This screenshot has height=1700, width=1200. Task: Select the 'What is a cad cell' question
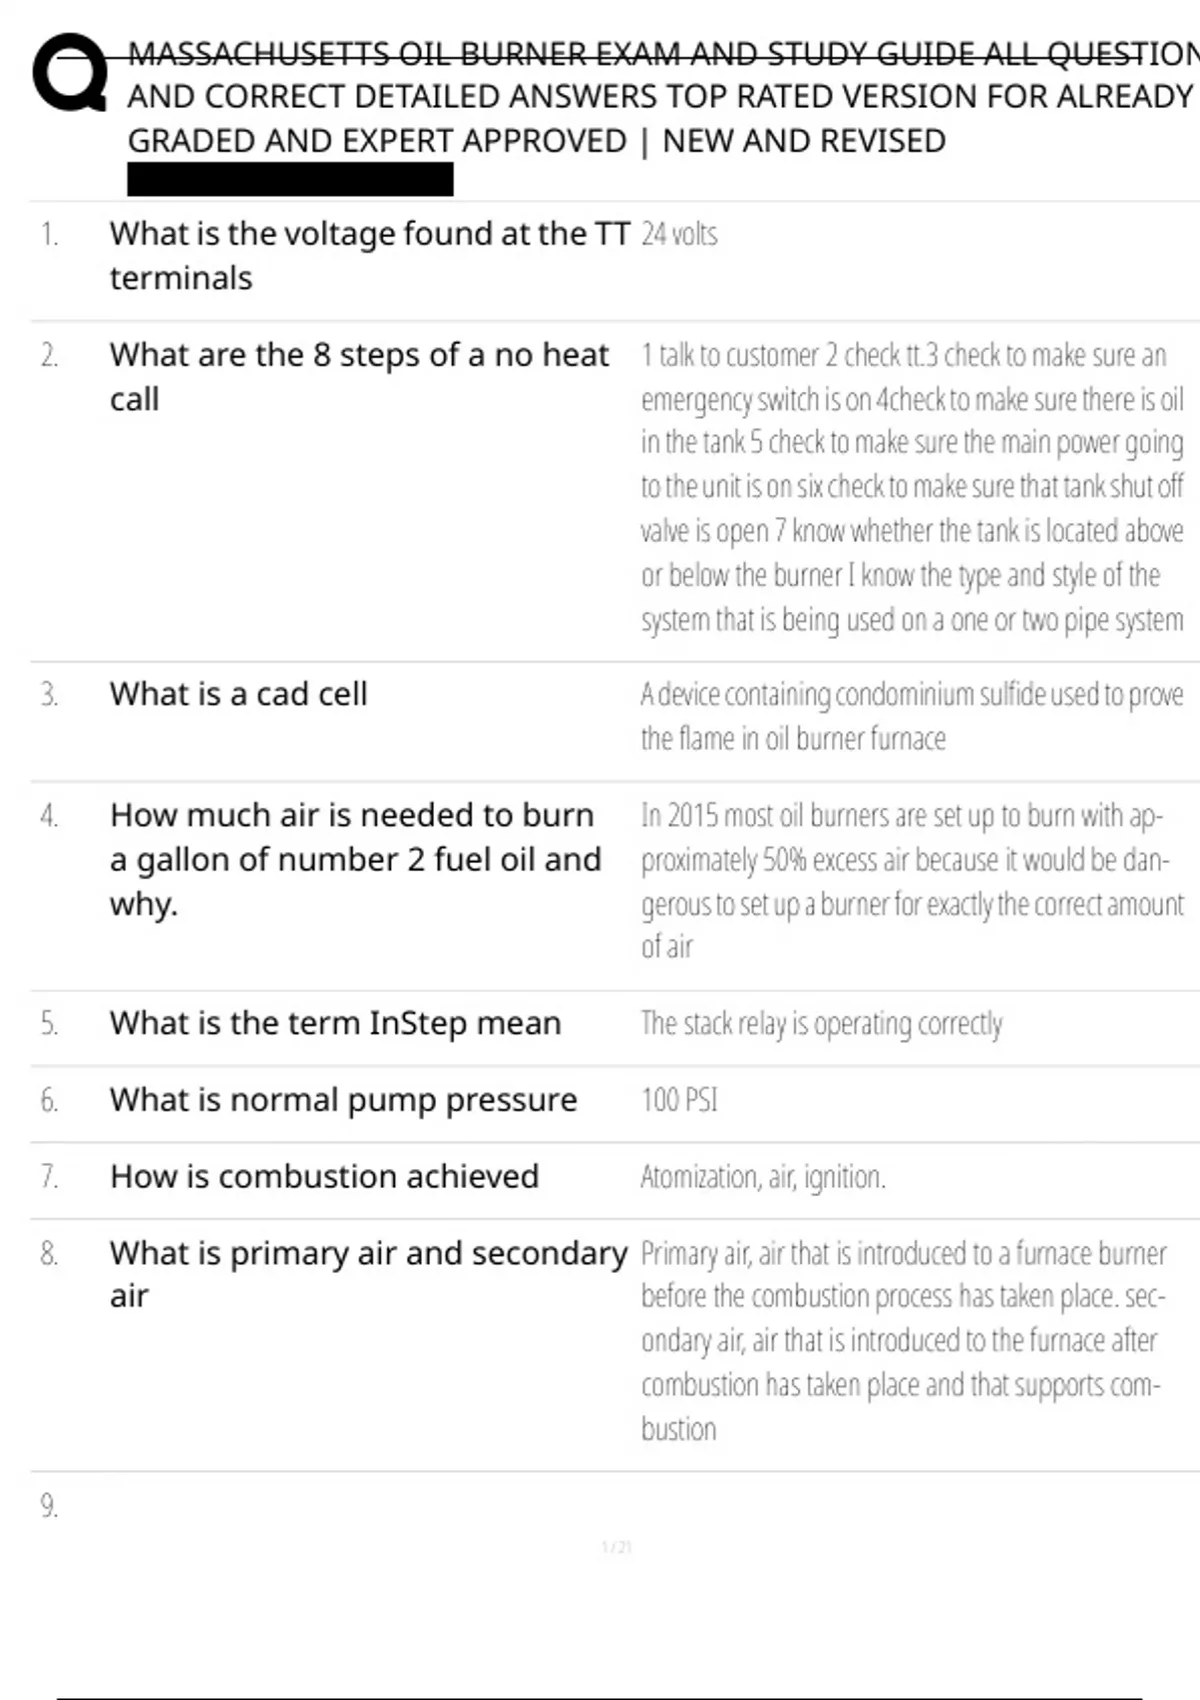coord(239,694)
